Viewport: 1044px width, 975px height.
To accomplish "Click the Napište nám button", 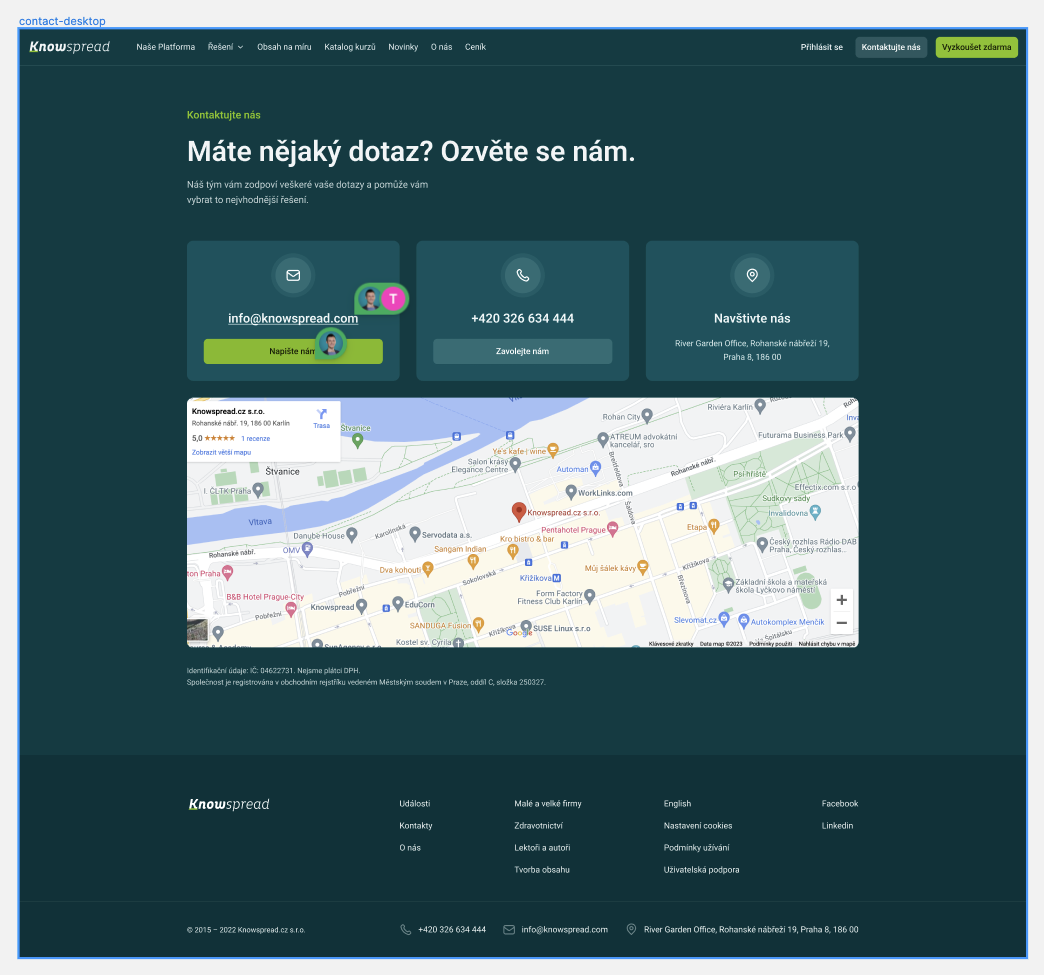I will [x=293, y=351].
